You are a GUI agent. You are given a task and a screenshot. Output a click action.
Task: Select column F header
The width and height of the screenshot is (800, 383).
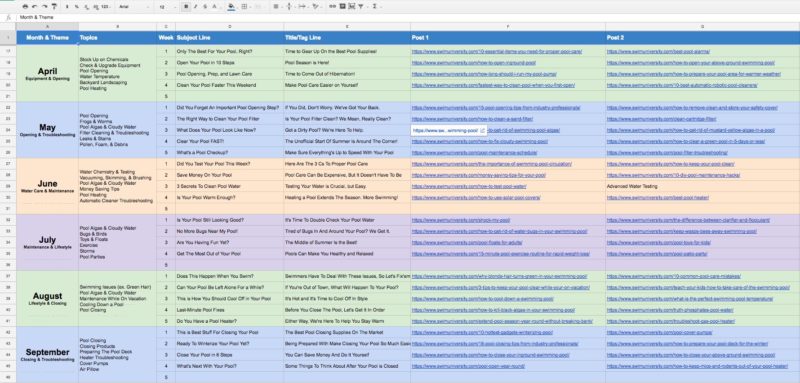coord(508,26)
